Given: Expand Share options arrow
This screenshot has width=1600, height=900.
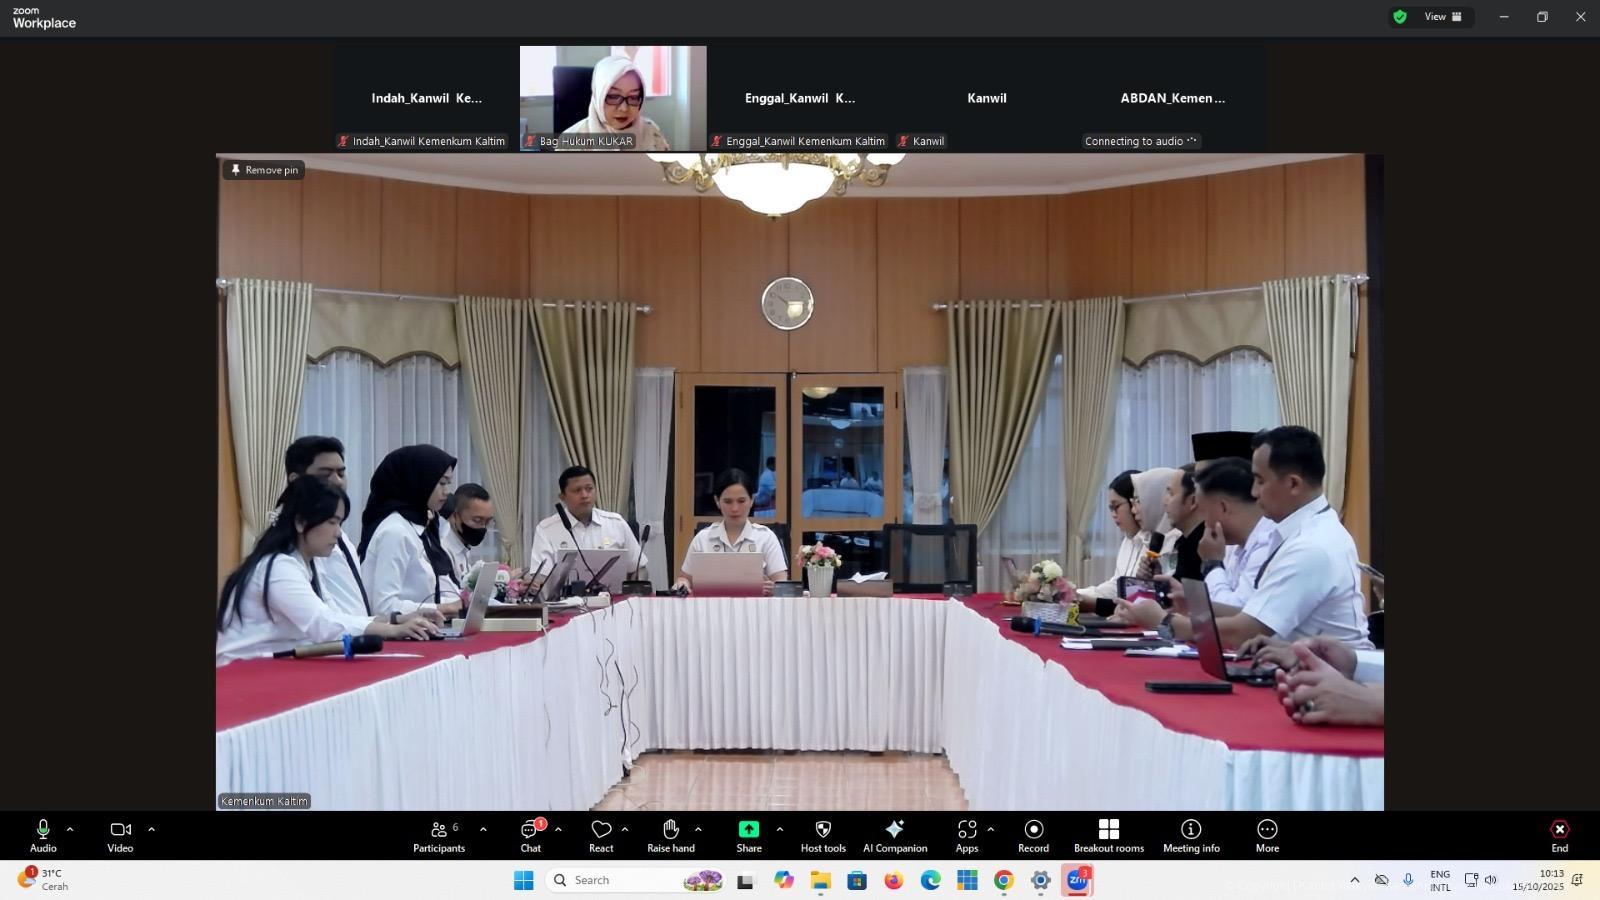Looking at the screenshot, I should point(780,829).
